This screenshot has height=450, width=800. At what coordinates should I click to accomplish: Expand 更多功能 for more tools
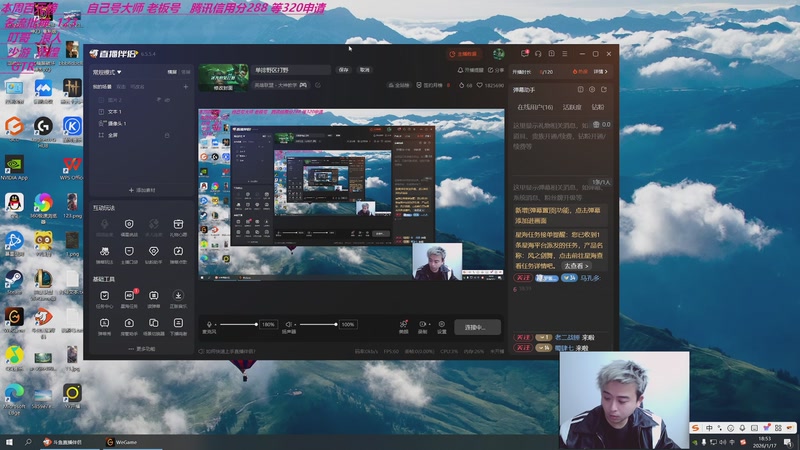click(142, 349)
